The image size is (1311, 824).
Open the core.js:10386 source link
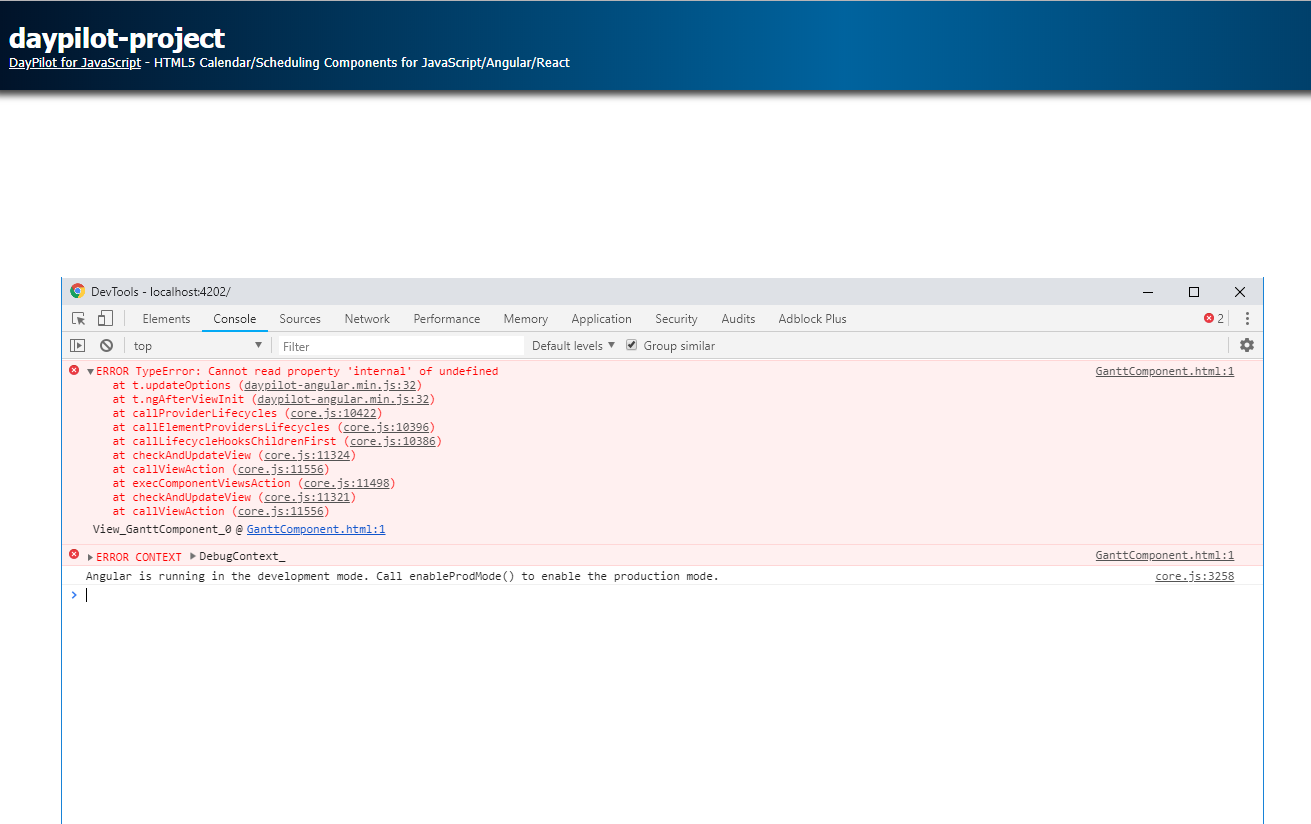click(392, 441)
